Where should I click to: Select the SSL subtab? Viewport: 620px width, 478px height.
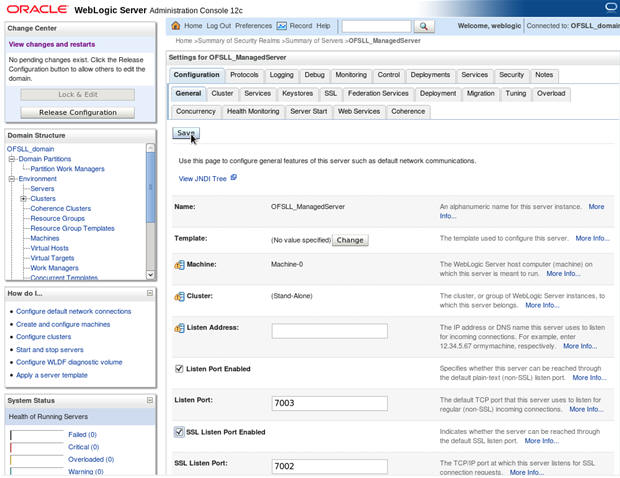point(330,93)
